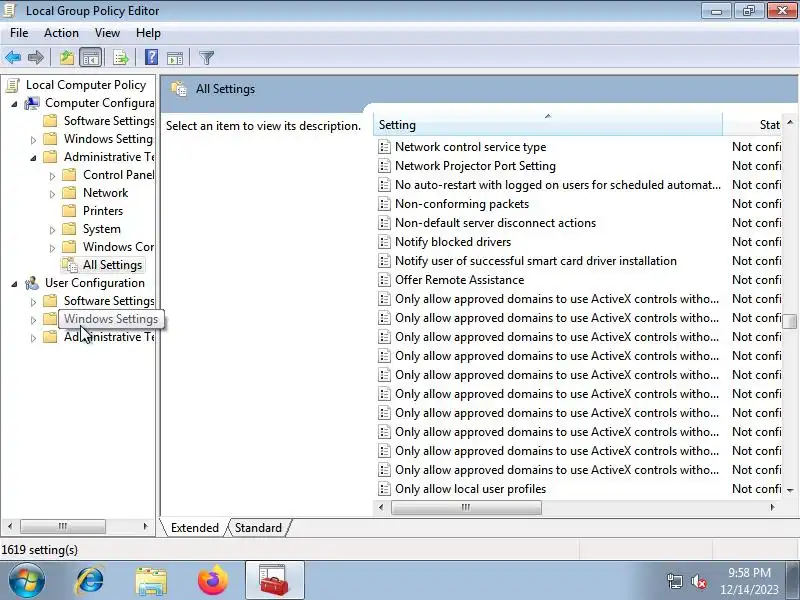
Task: Click the network tray icon
Action: tap(674, 581)
